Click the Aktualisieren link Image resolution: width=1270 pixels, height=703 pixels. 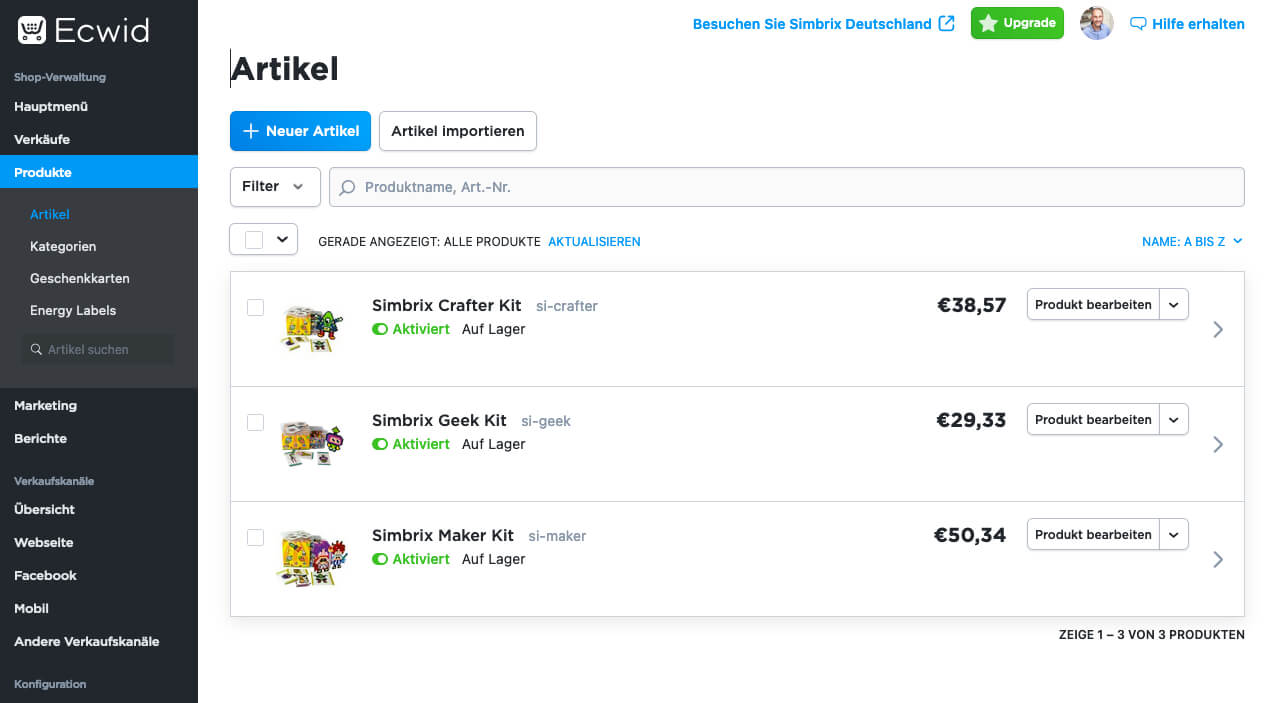click(x=594, y=242)
